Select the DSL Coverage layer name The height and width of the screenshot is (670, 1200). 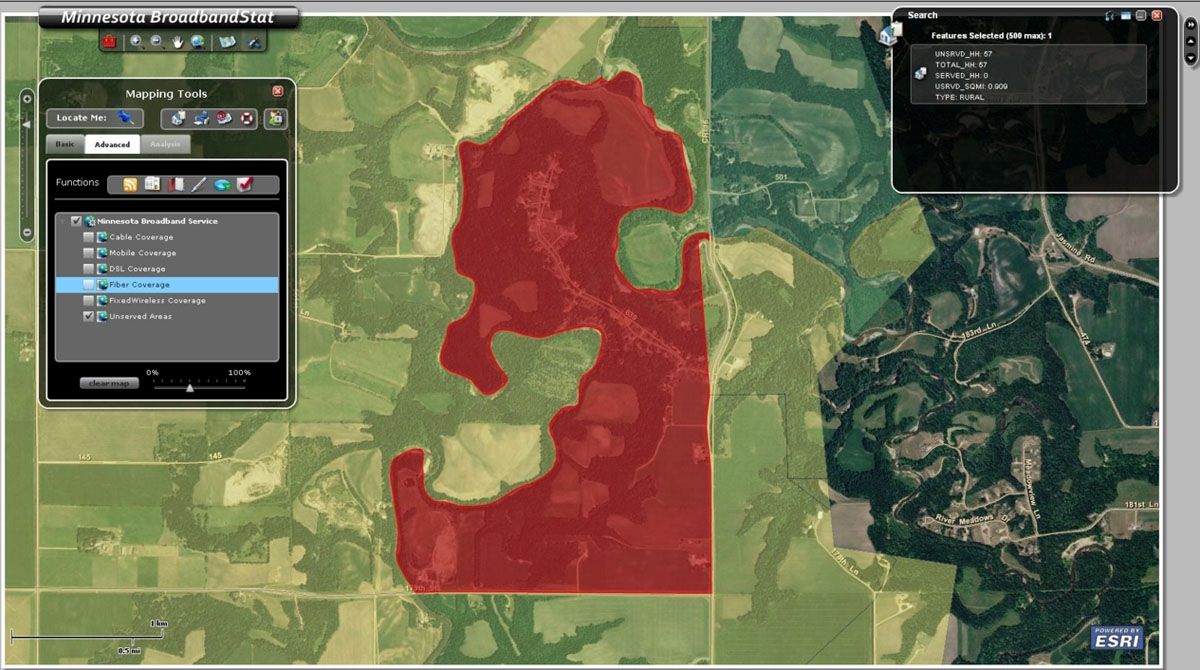[x=137, y=269]
